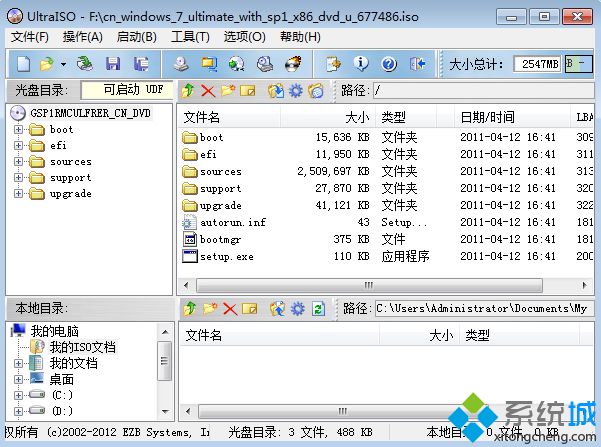Select 我的ISO文档 in the local tree
This screenshot has height=447, width=601.
(82, 347)
